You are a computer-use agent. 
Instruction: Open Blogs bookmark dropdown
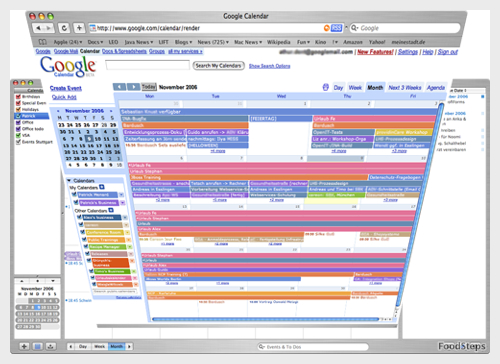[x=183, y=42]
